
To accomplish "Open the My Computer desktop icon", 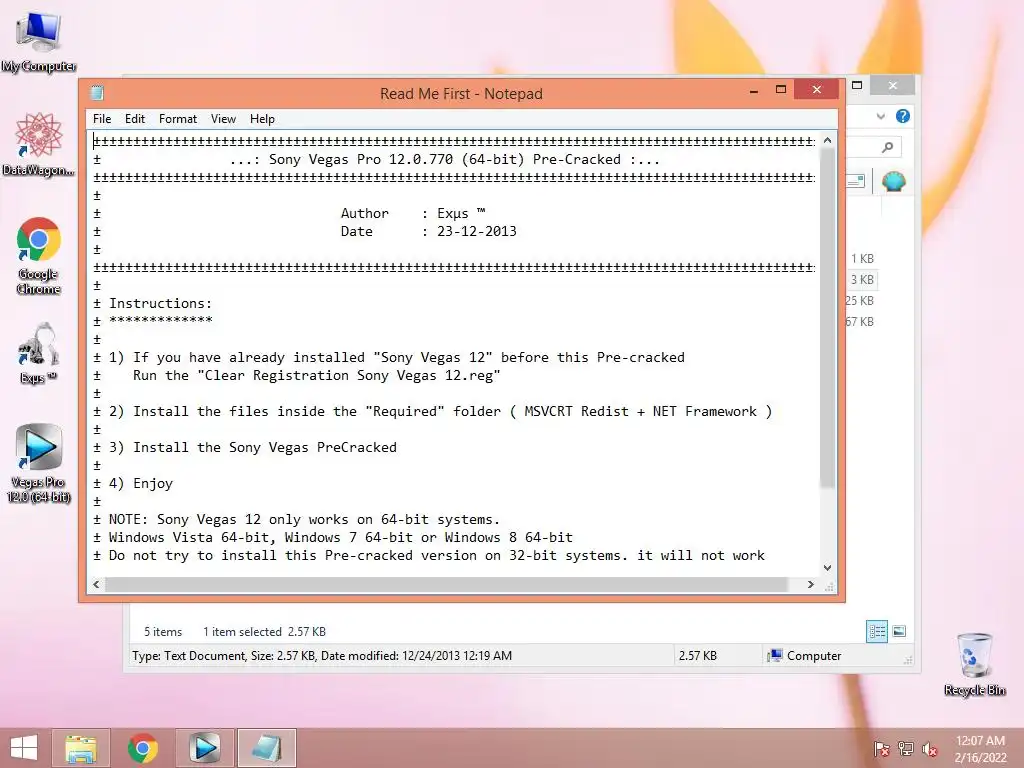I will (x=39, y=40).
